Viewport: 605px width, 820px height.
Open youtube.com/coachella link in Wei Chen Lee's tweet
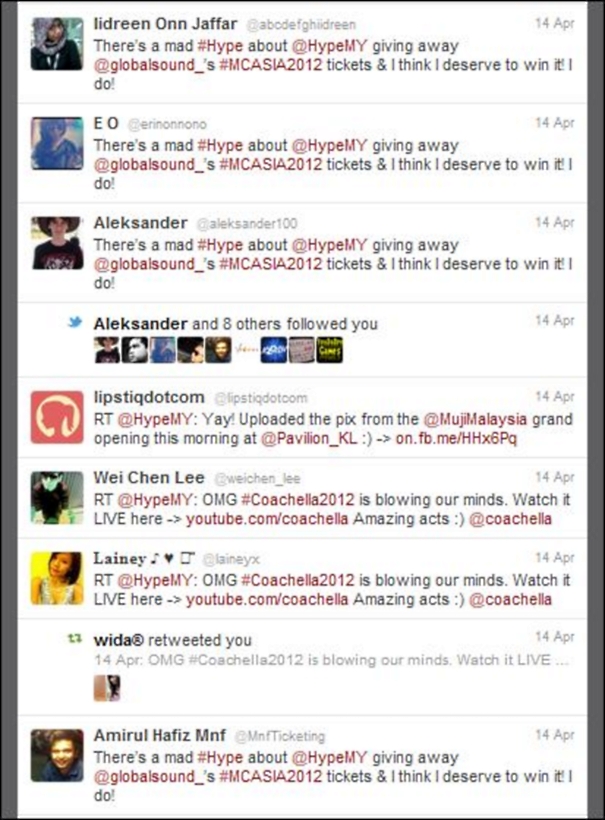point(267,519)
